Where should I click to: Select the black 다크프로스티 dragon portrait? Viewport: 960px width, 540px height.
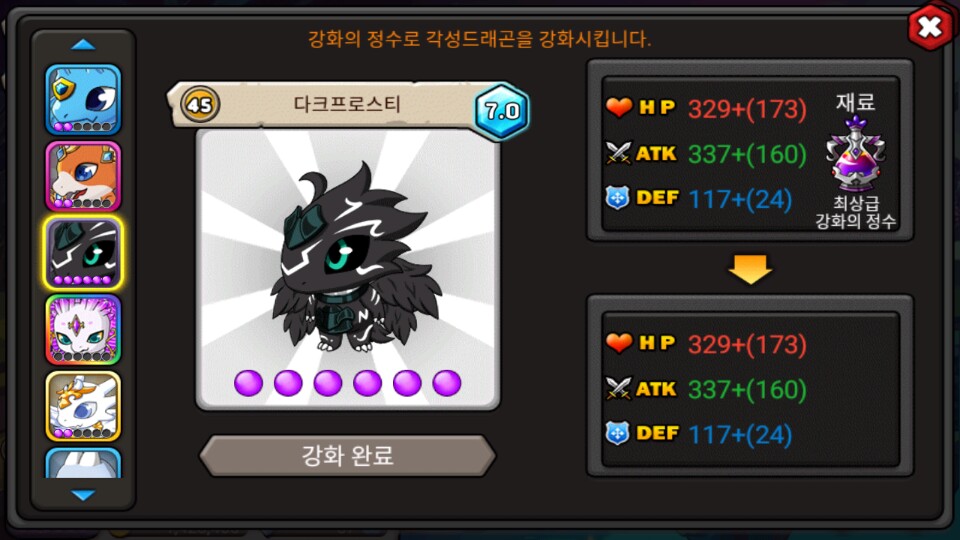coord(83,253)
